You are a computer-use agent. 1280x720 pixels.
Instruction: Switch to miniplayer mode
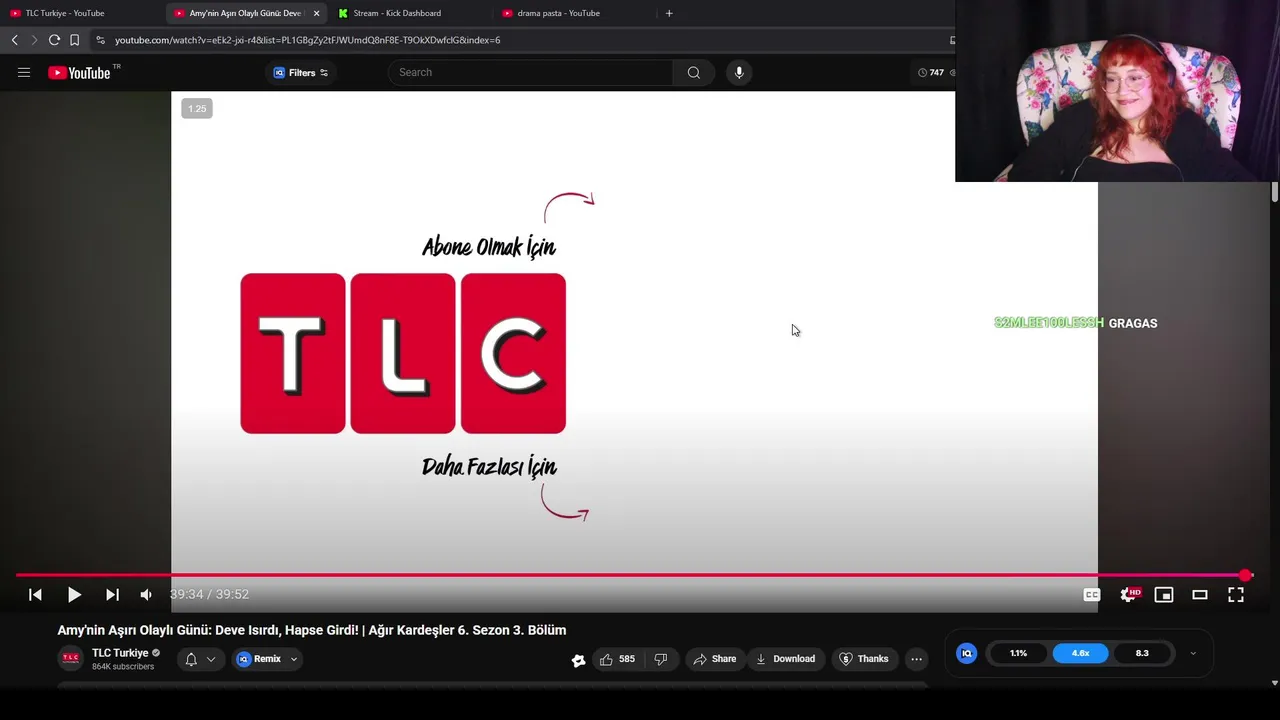1164,594
